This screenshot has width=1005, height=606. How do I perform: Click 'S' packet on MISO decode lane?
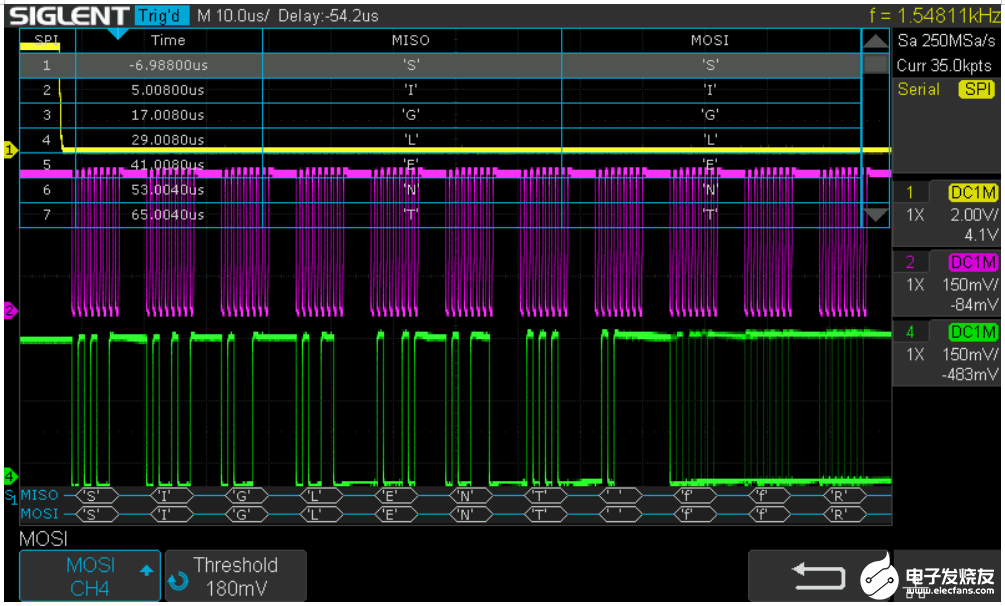tap(97, 495)
